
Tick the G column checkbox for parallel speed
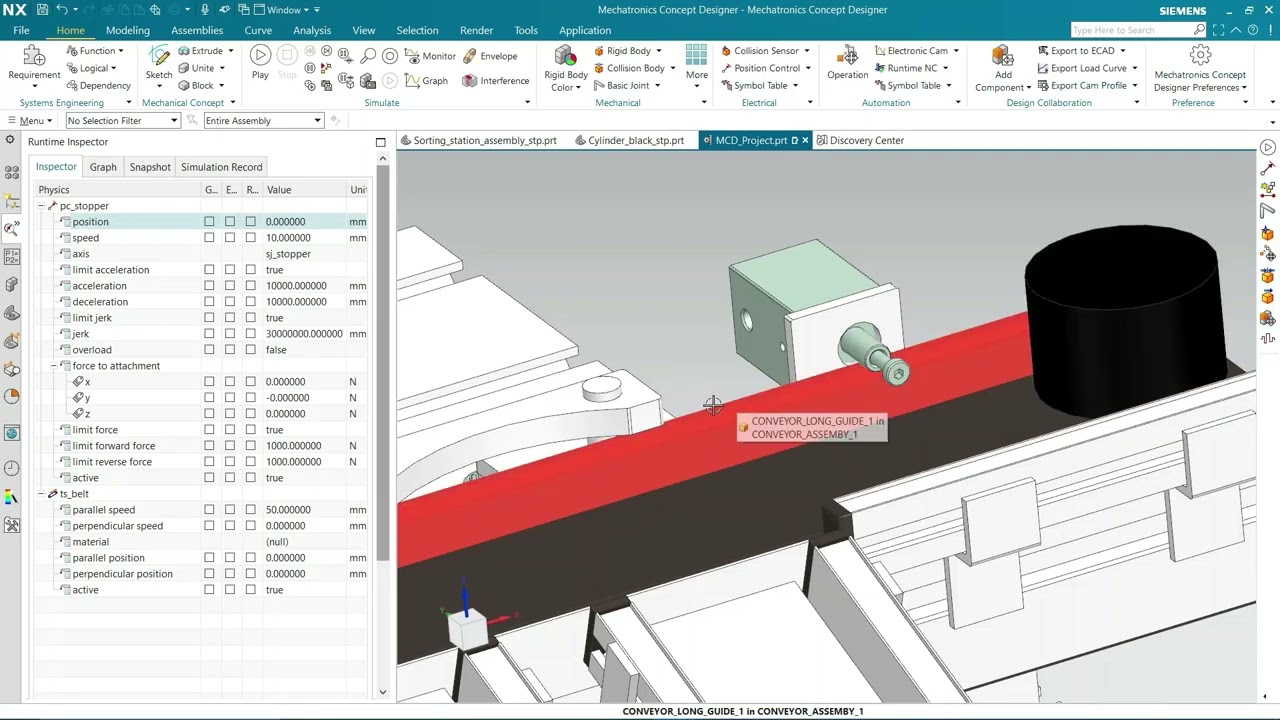pyautogui.click(x=209, y=510)
